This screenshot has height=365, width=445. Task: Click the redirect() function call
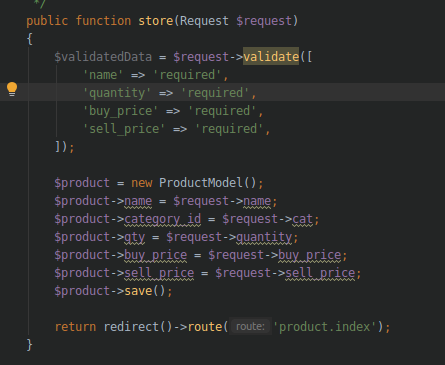pos(138,327)
